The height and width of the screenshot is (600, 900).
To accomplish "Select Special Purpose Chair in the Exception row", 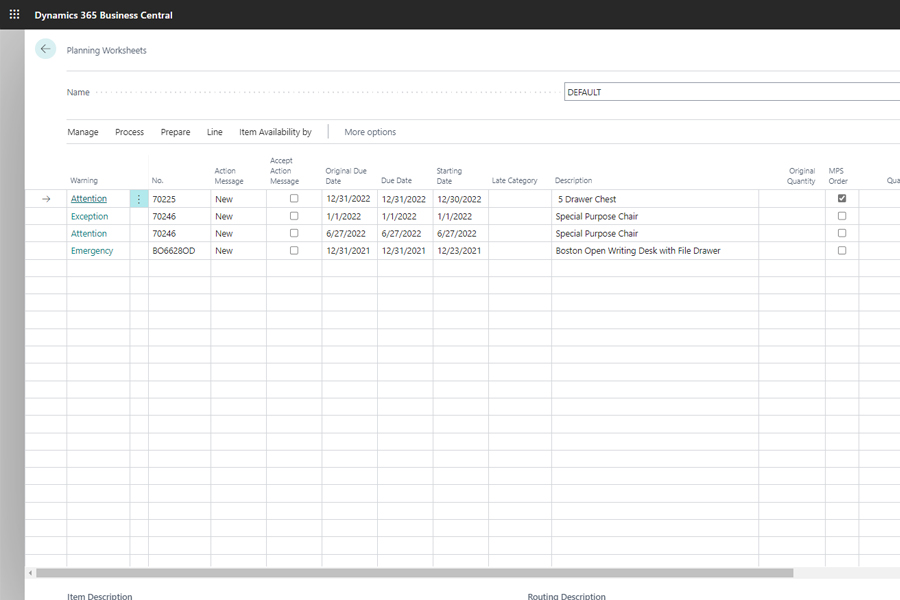I will pyautogui.click(x=655, y=216).
